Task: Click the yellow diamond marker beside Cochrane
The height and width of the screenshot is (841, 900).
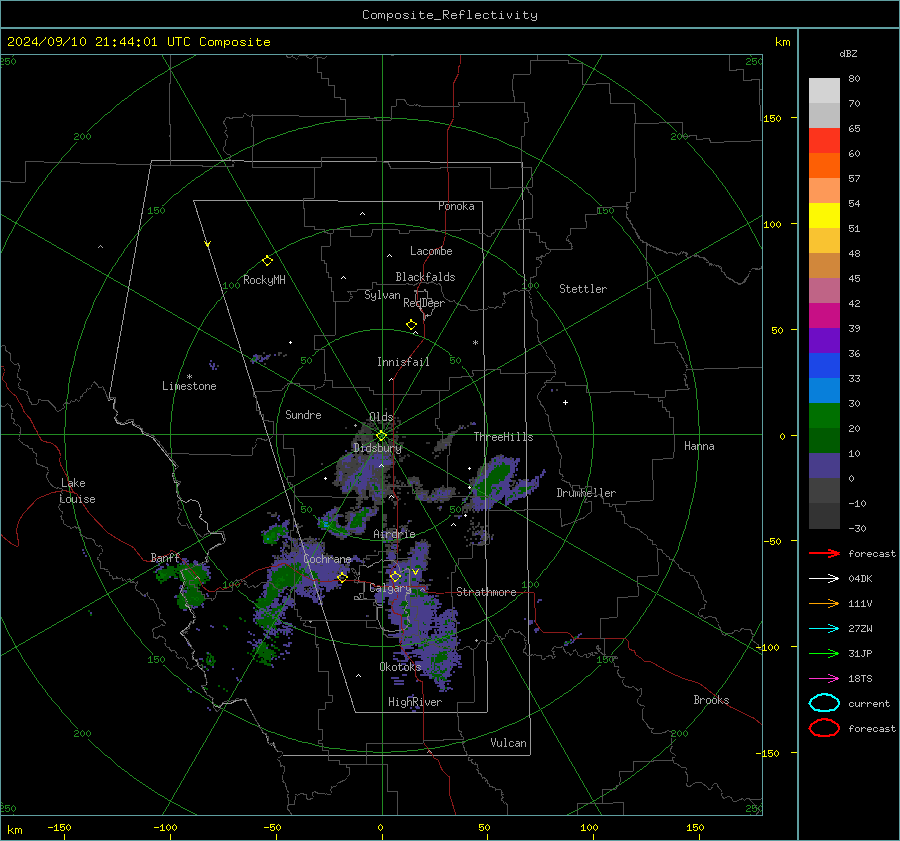Action: (342, 577)
